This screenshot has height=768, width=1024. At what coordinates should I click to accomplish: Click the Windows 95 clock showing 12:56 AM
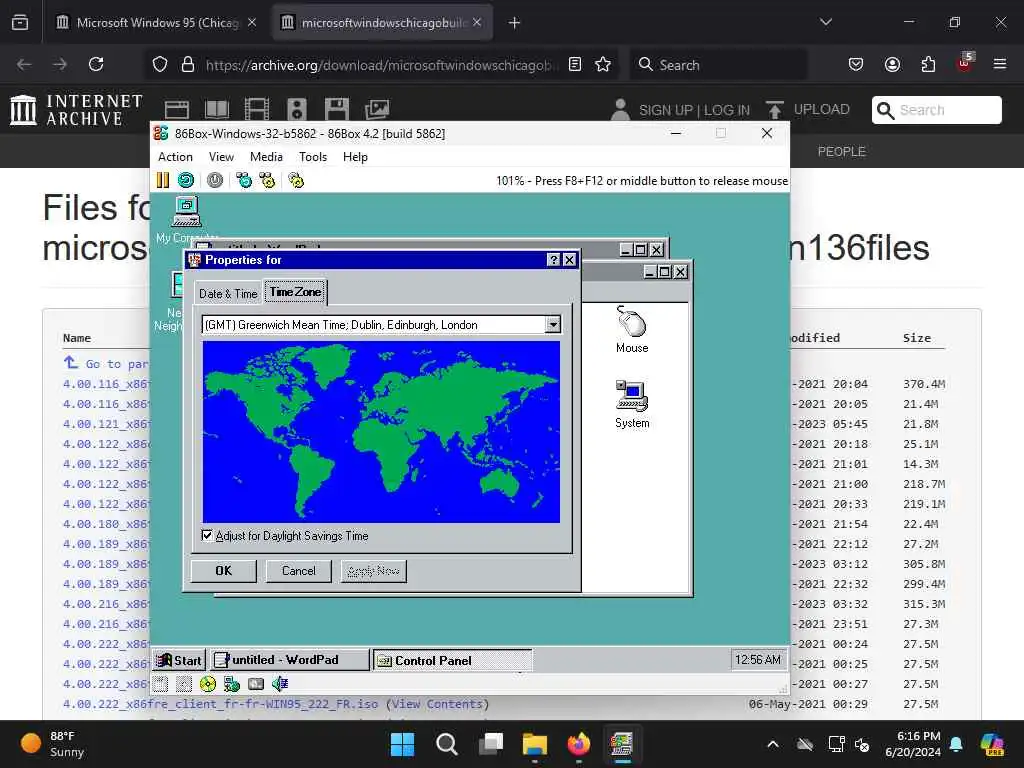[x=758, y=660]
